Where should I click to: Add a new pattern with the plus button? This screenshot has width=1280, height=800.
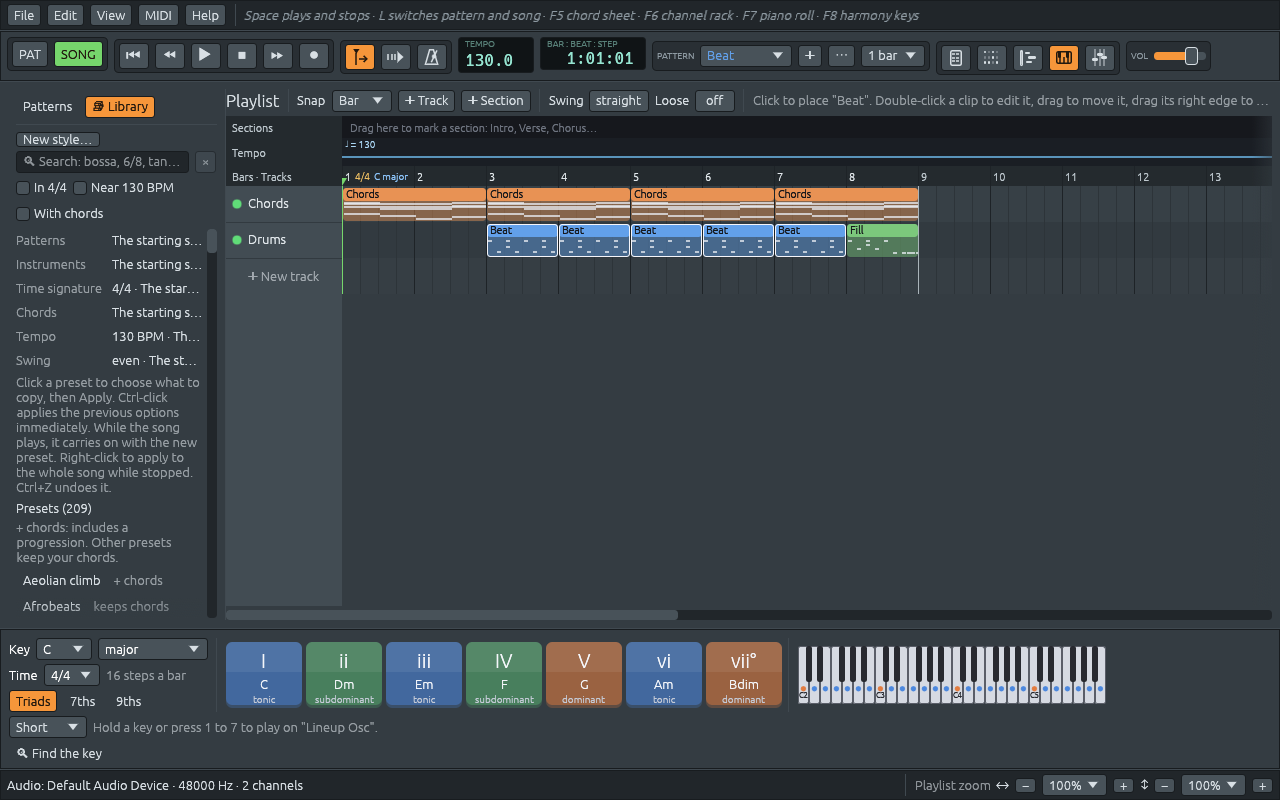point(810,56)
